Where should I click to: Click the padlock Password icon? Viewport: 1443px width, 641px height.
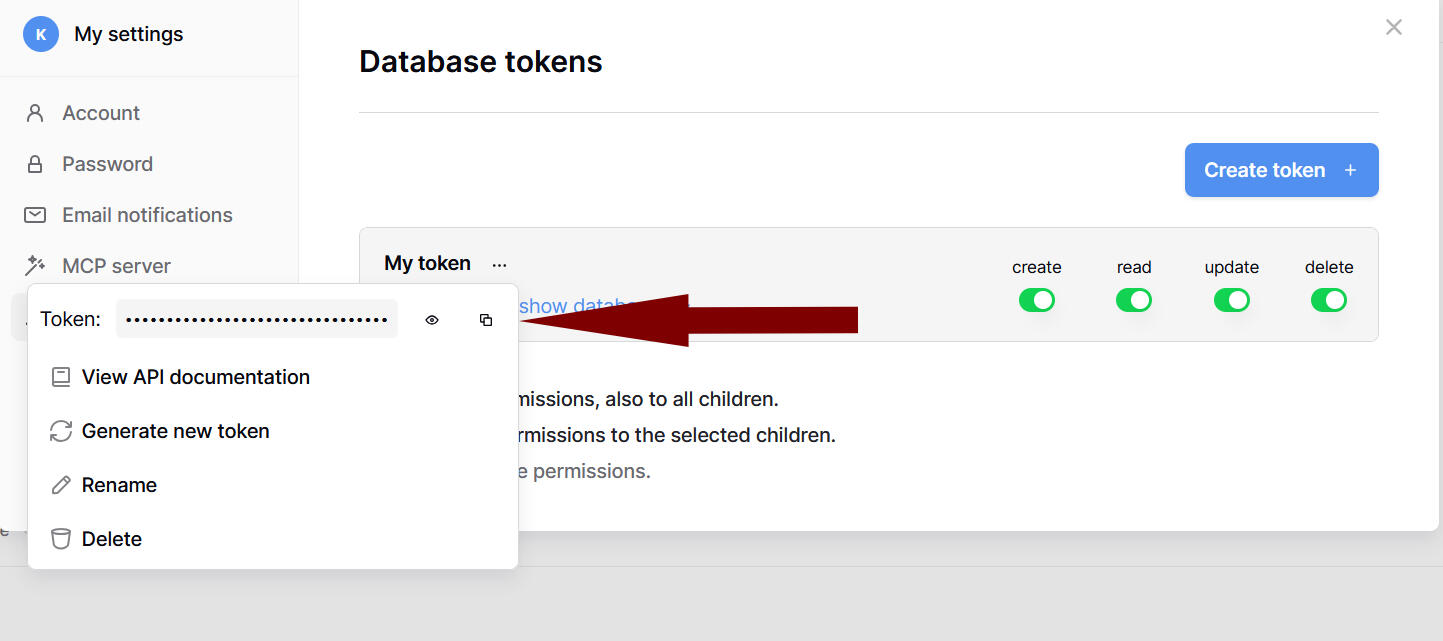pos(35,164)
